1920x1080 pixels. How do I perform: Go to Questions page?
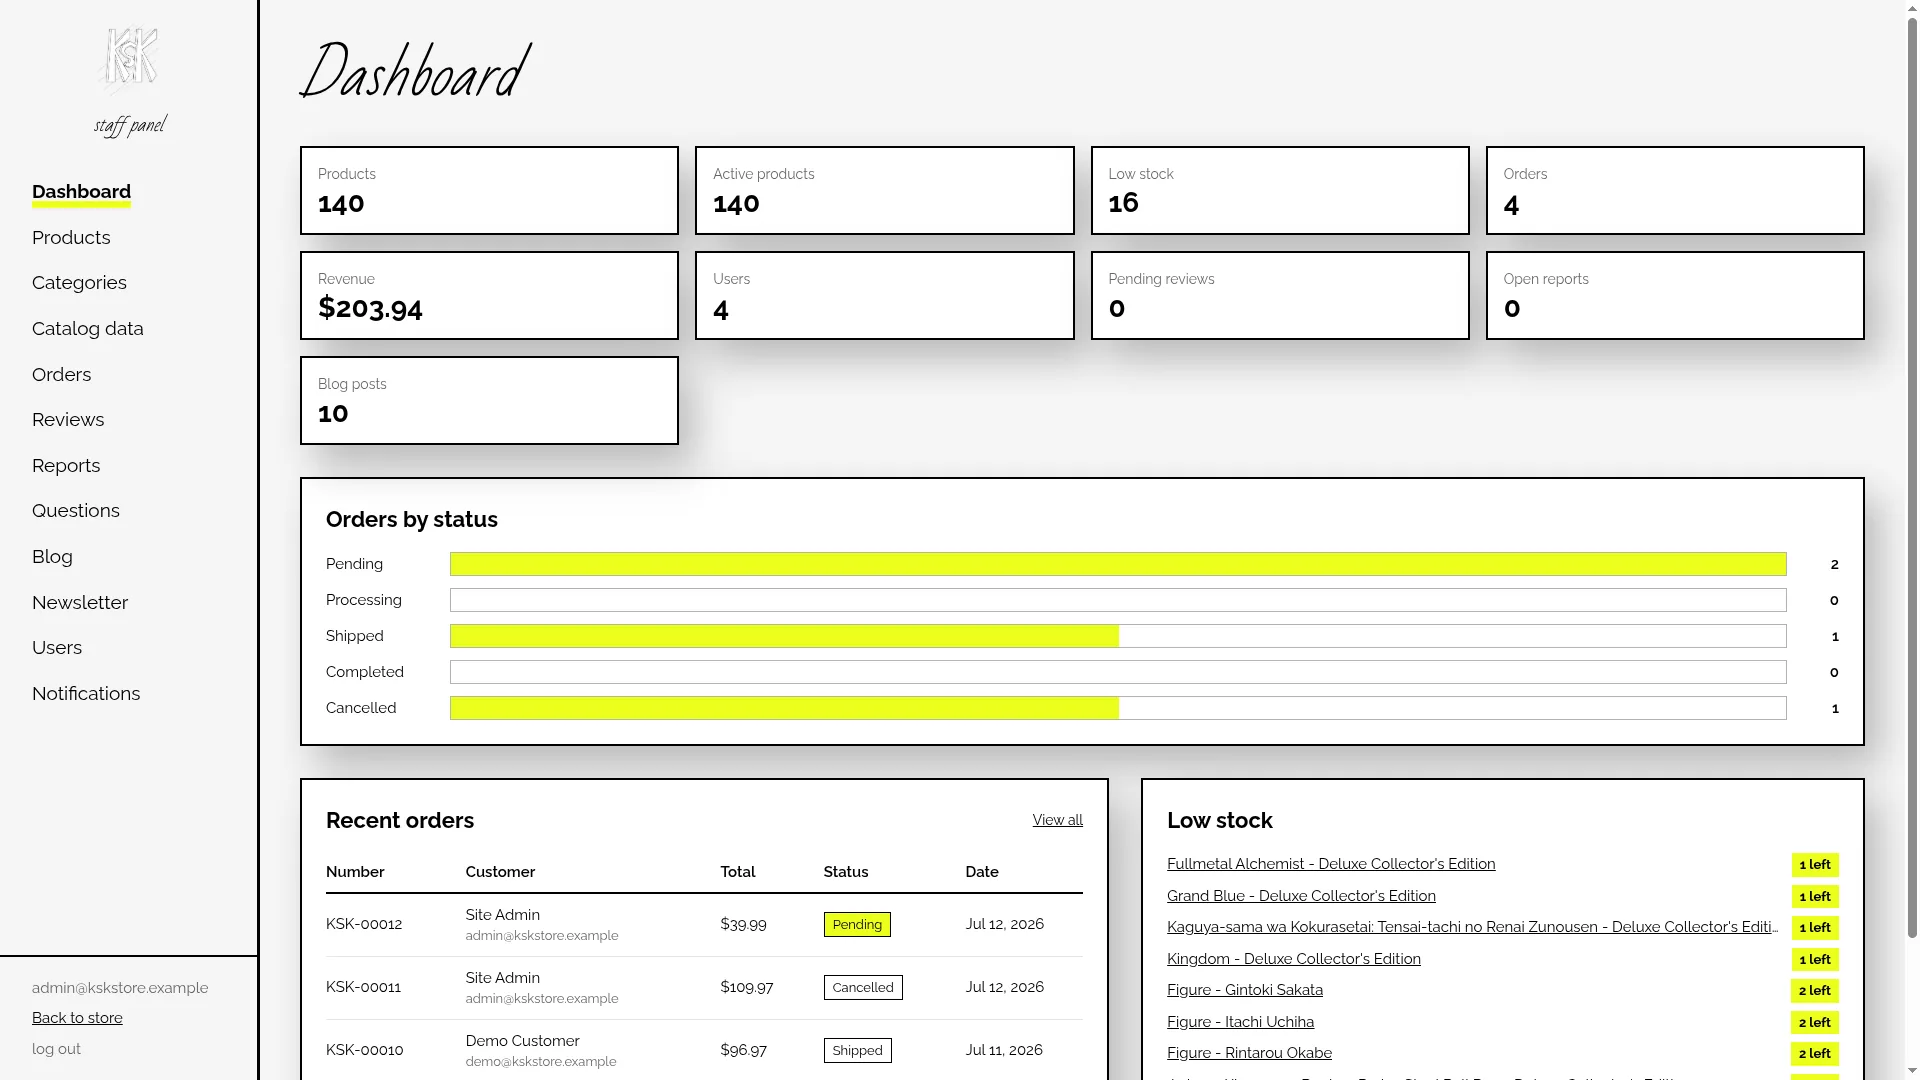(x=76, y=511)
